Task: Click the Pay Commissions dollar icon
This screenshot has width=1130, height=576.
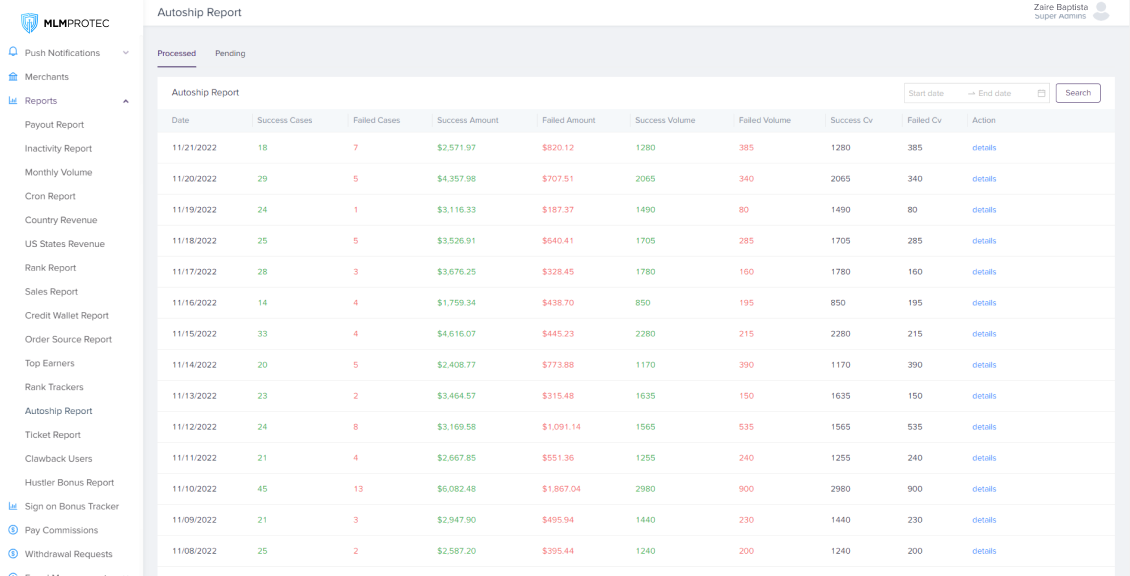Action: point(13,530)
